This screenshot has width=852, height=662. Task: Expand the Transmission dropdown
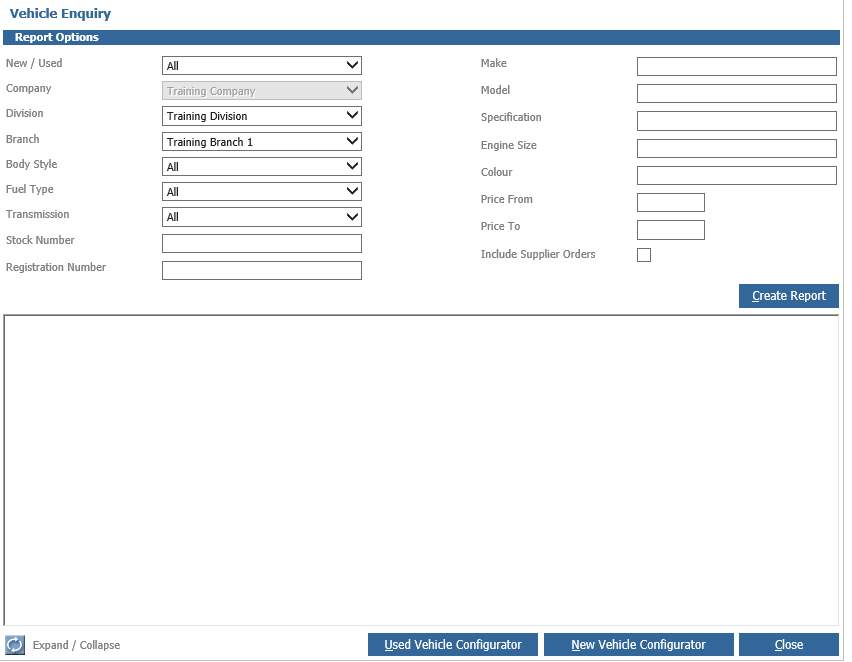tap(262, 217)
